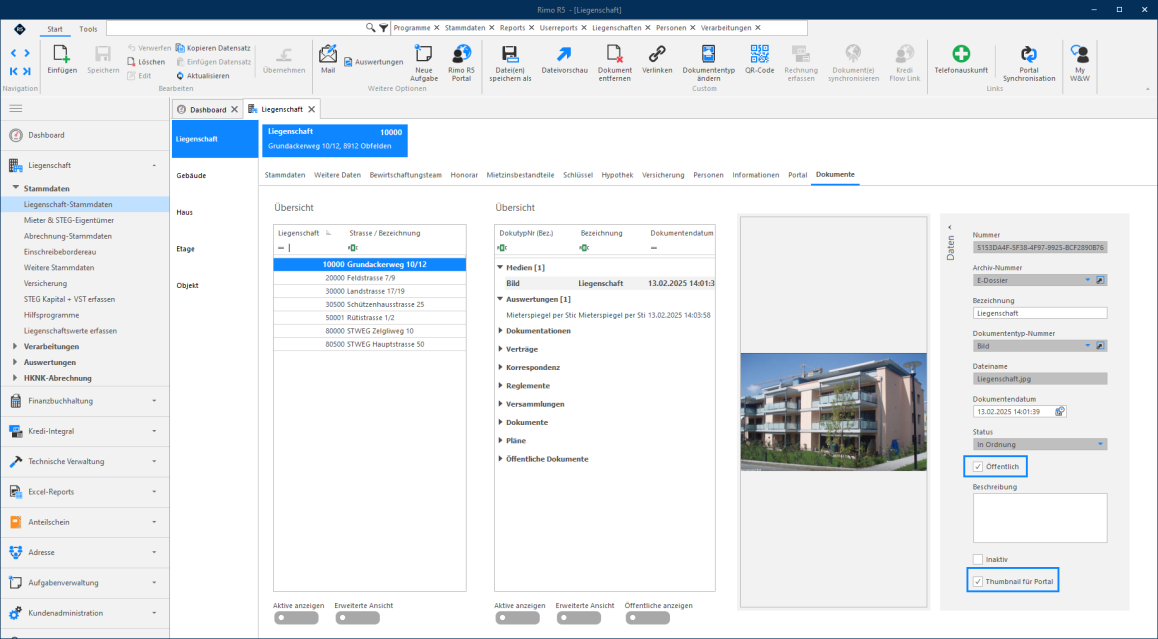Expand the Verträge group
Screen dimensions: 1158x639
coord(501,349)
